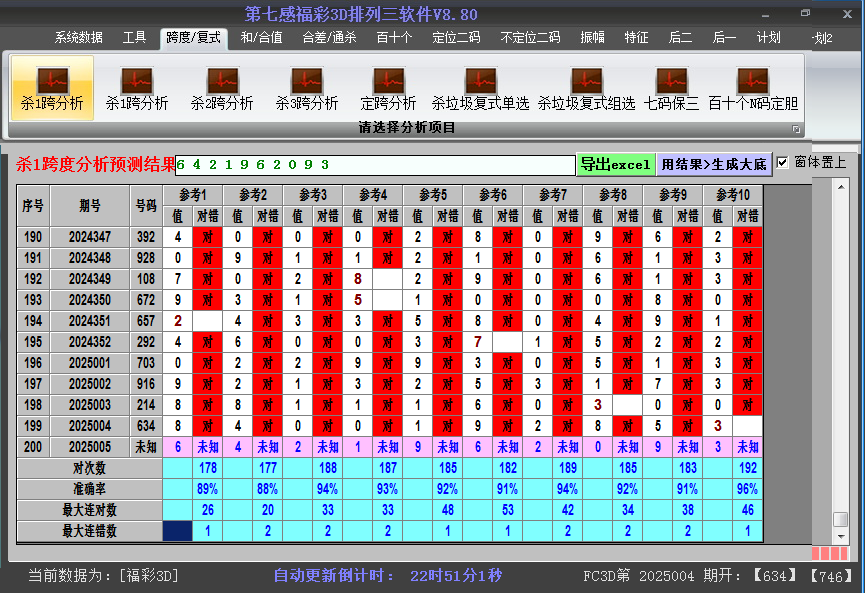Open 杀垃圾复式组选 from the ribbon
The height and width of the screenshot is (593, 865).
coord(586,88)
